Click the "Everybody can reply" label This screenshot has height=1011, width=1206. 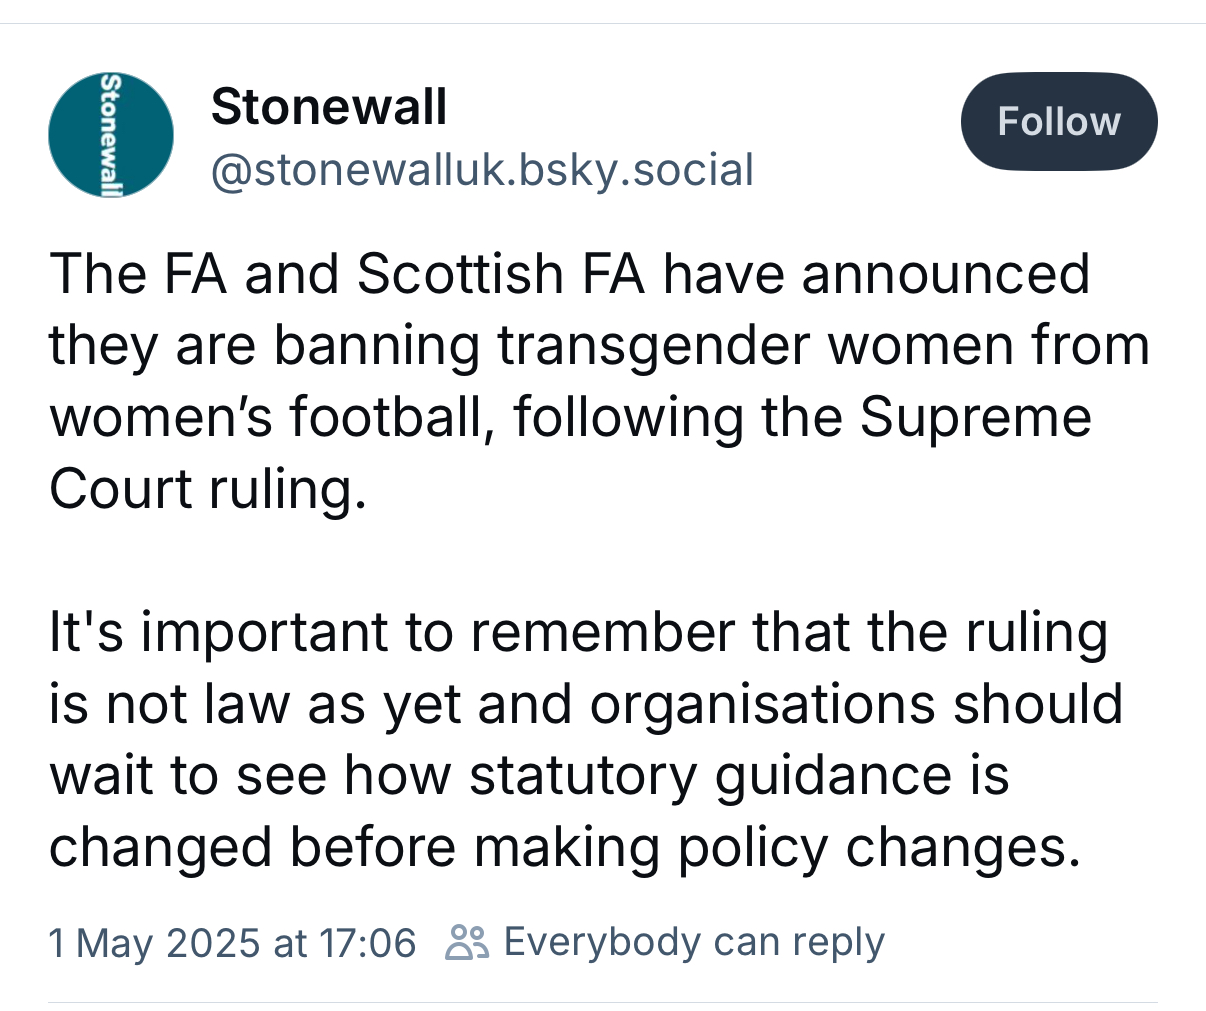pyautogui.click(x=694, y=943)
